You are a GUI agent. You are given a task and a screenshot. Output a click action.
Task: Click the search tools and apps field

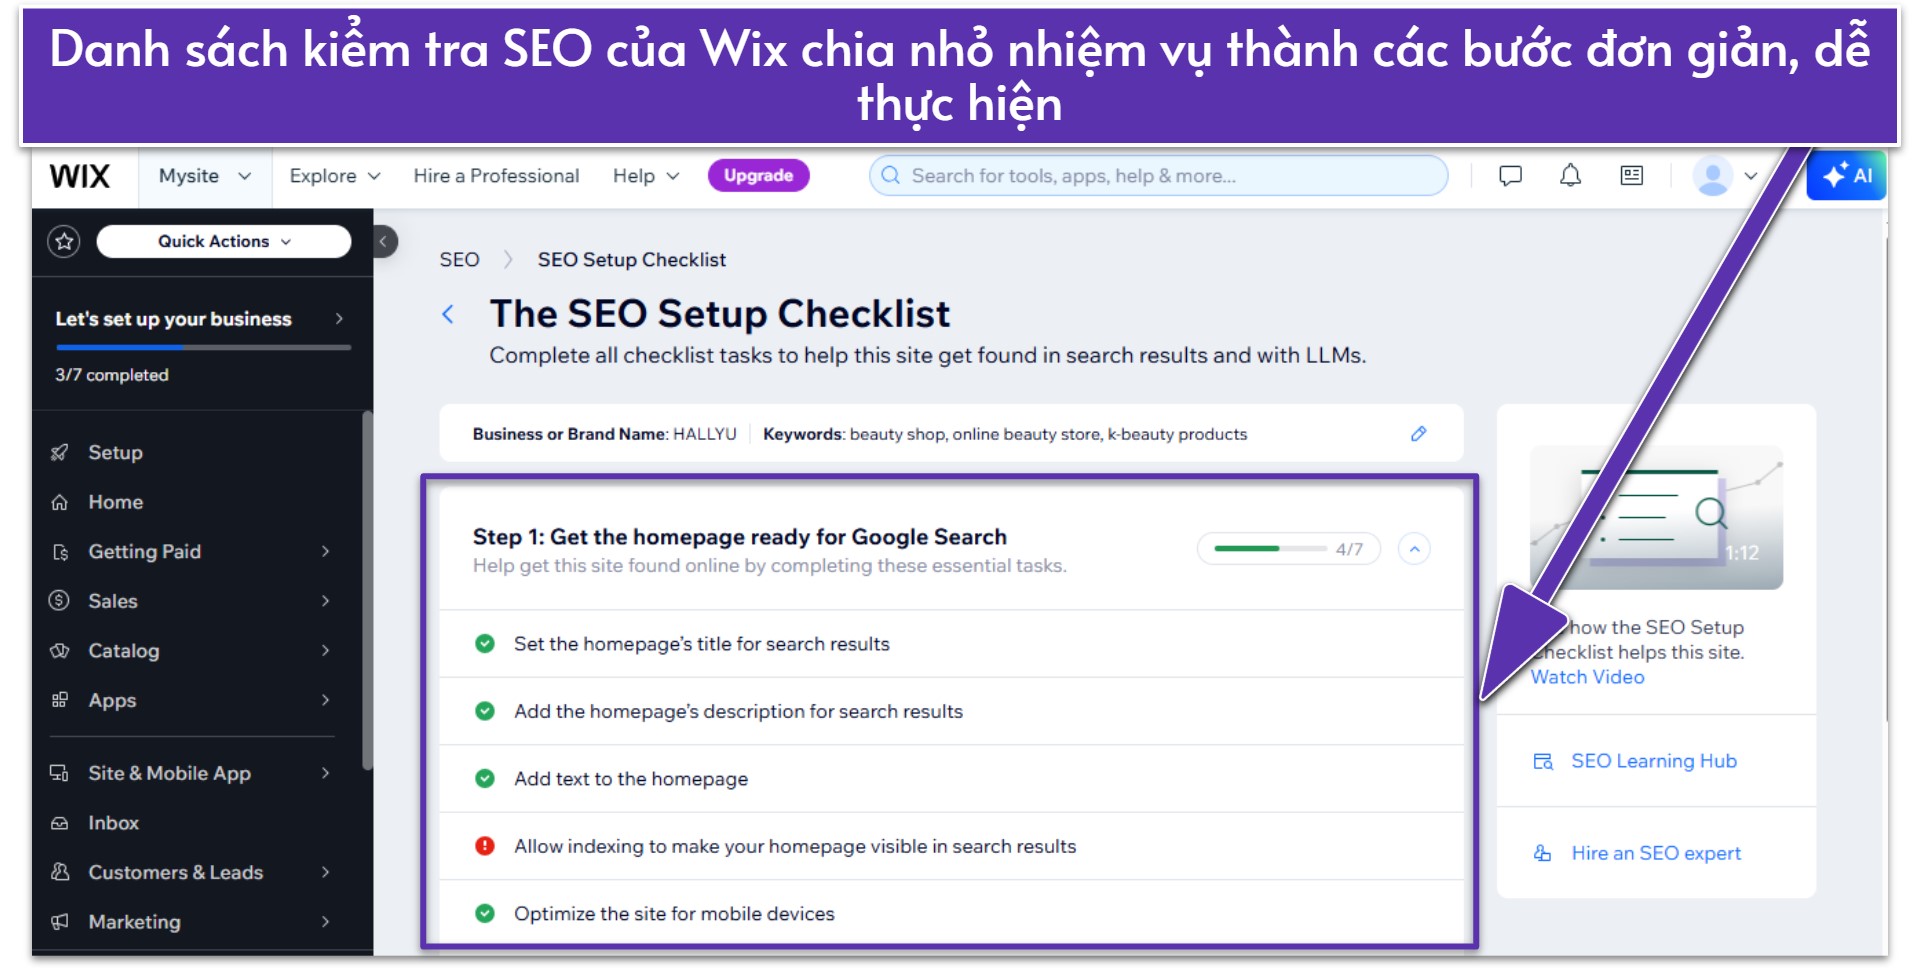click(x=1158, y=176)
